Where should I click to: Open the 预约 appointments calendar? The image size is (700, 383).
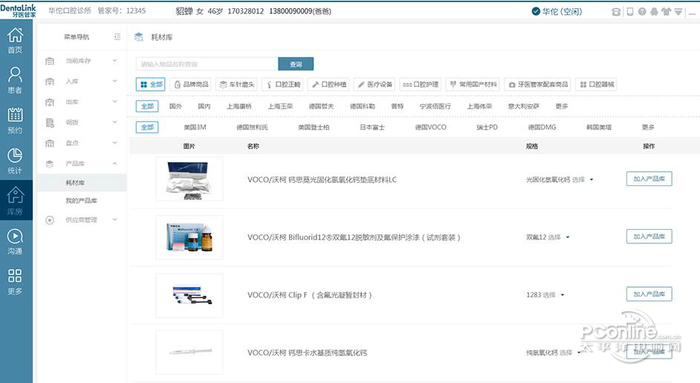point(15,121)
